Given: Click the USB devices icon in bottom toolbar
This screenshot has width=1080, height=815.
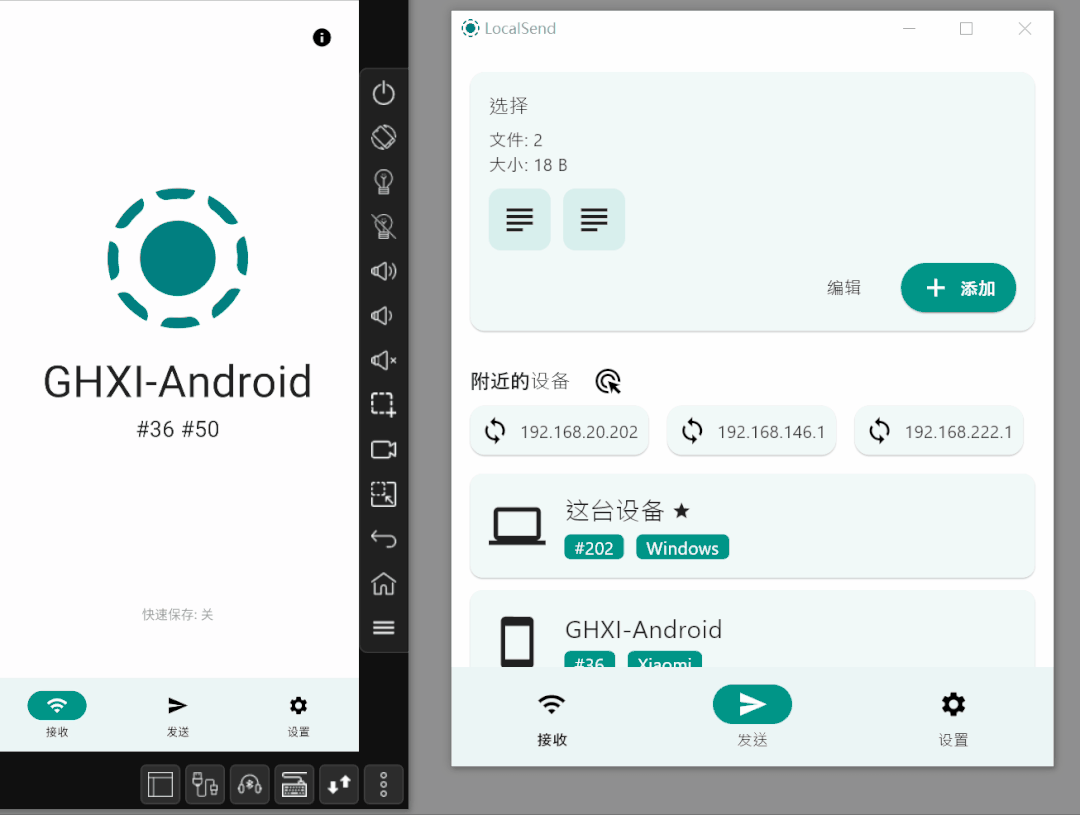Looking at the screenshot, I should (205, 784).
